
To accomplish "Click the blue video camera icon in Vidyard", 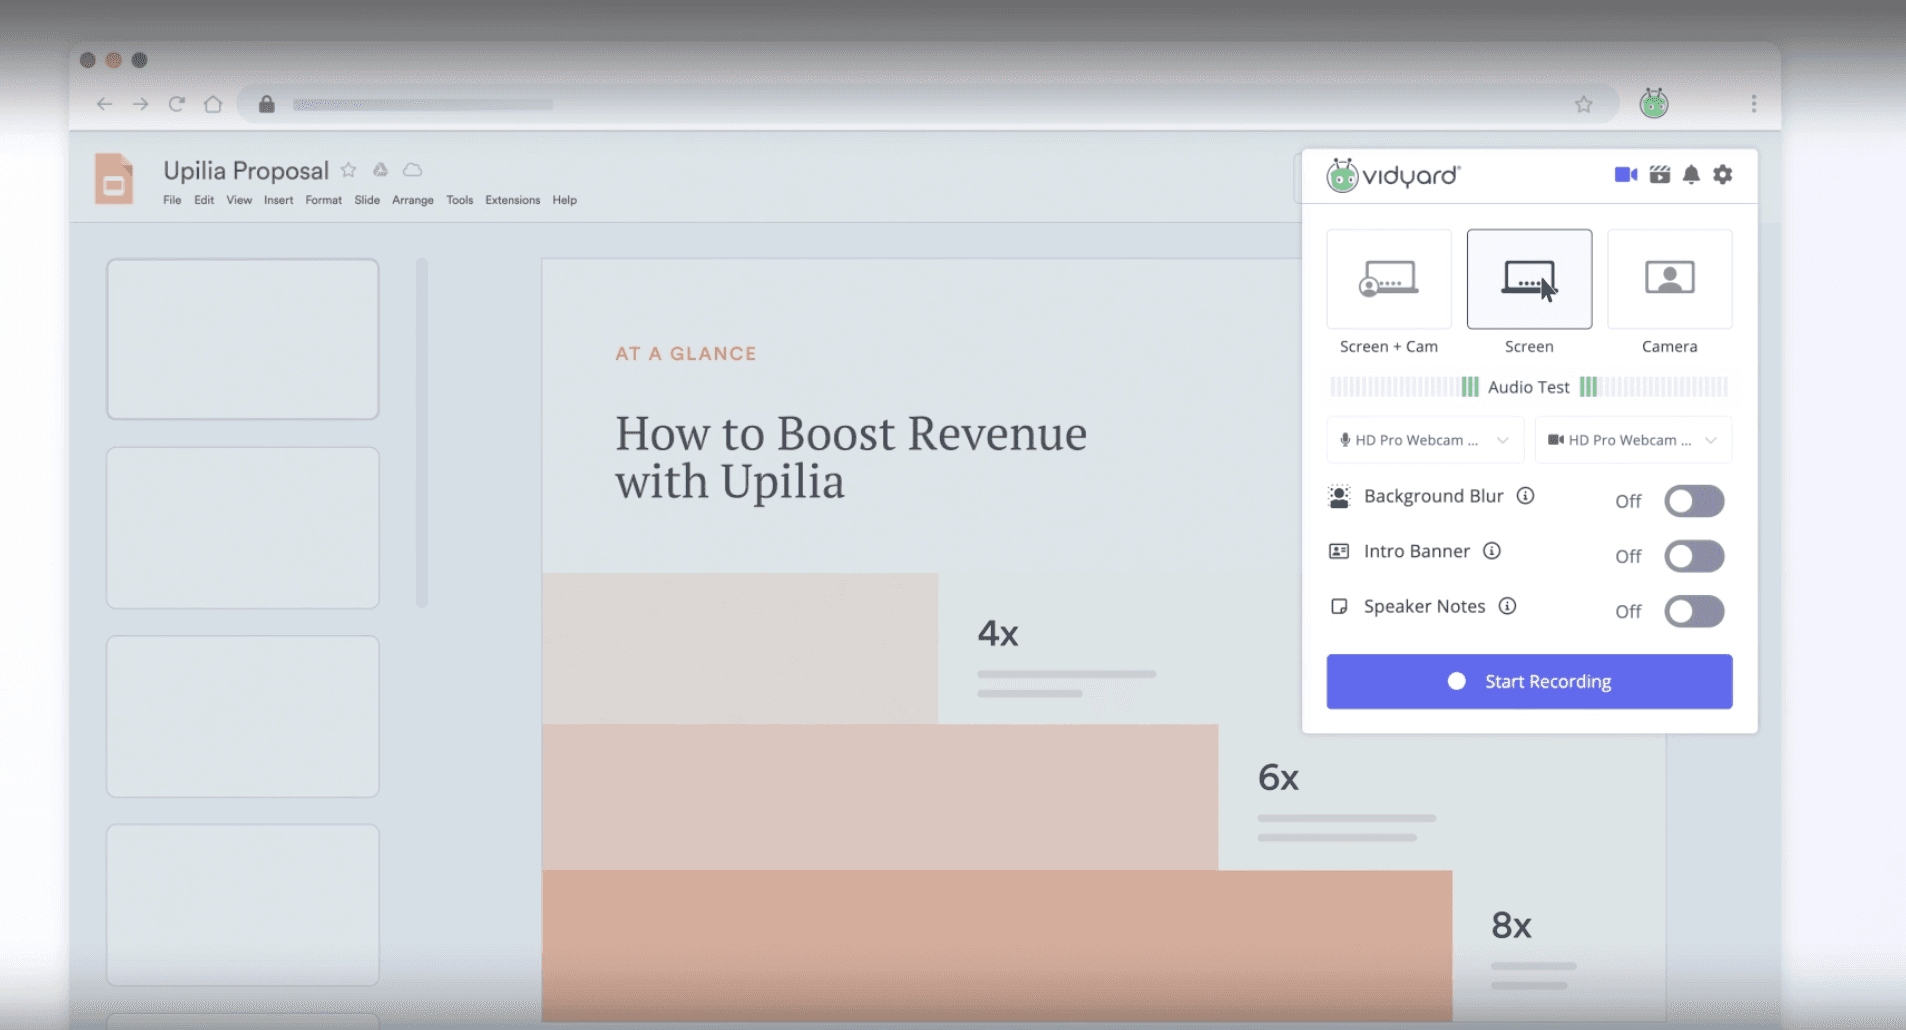I will (1624, 174).
